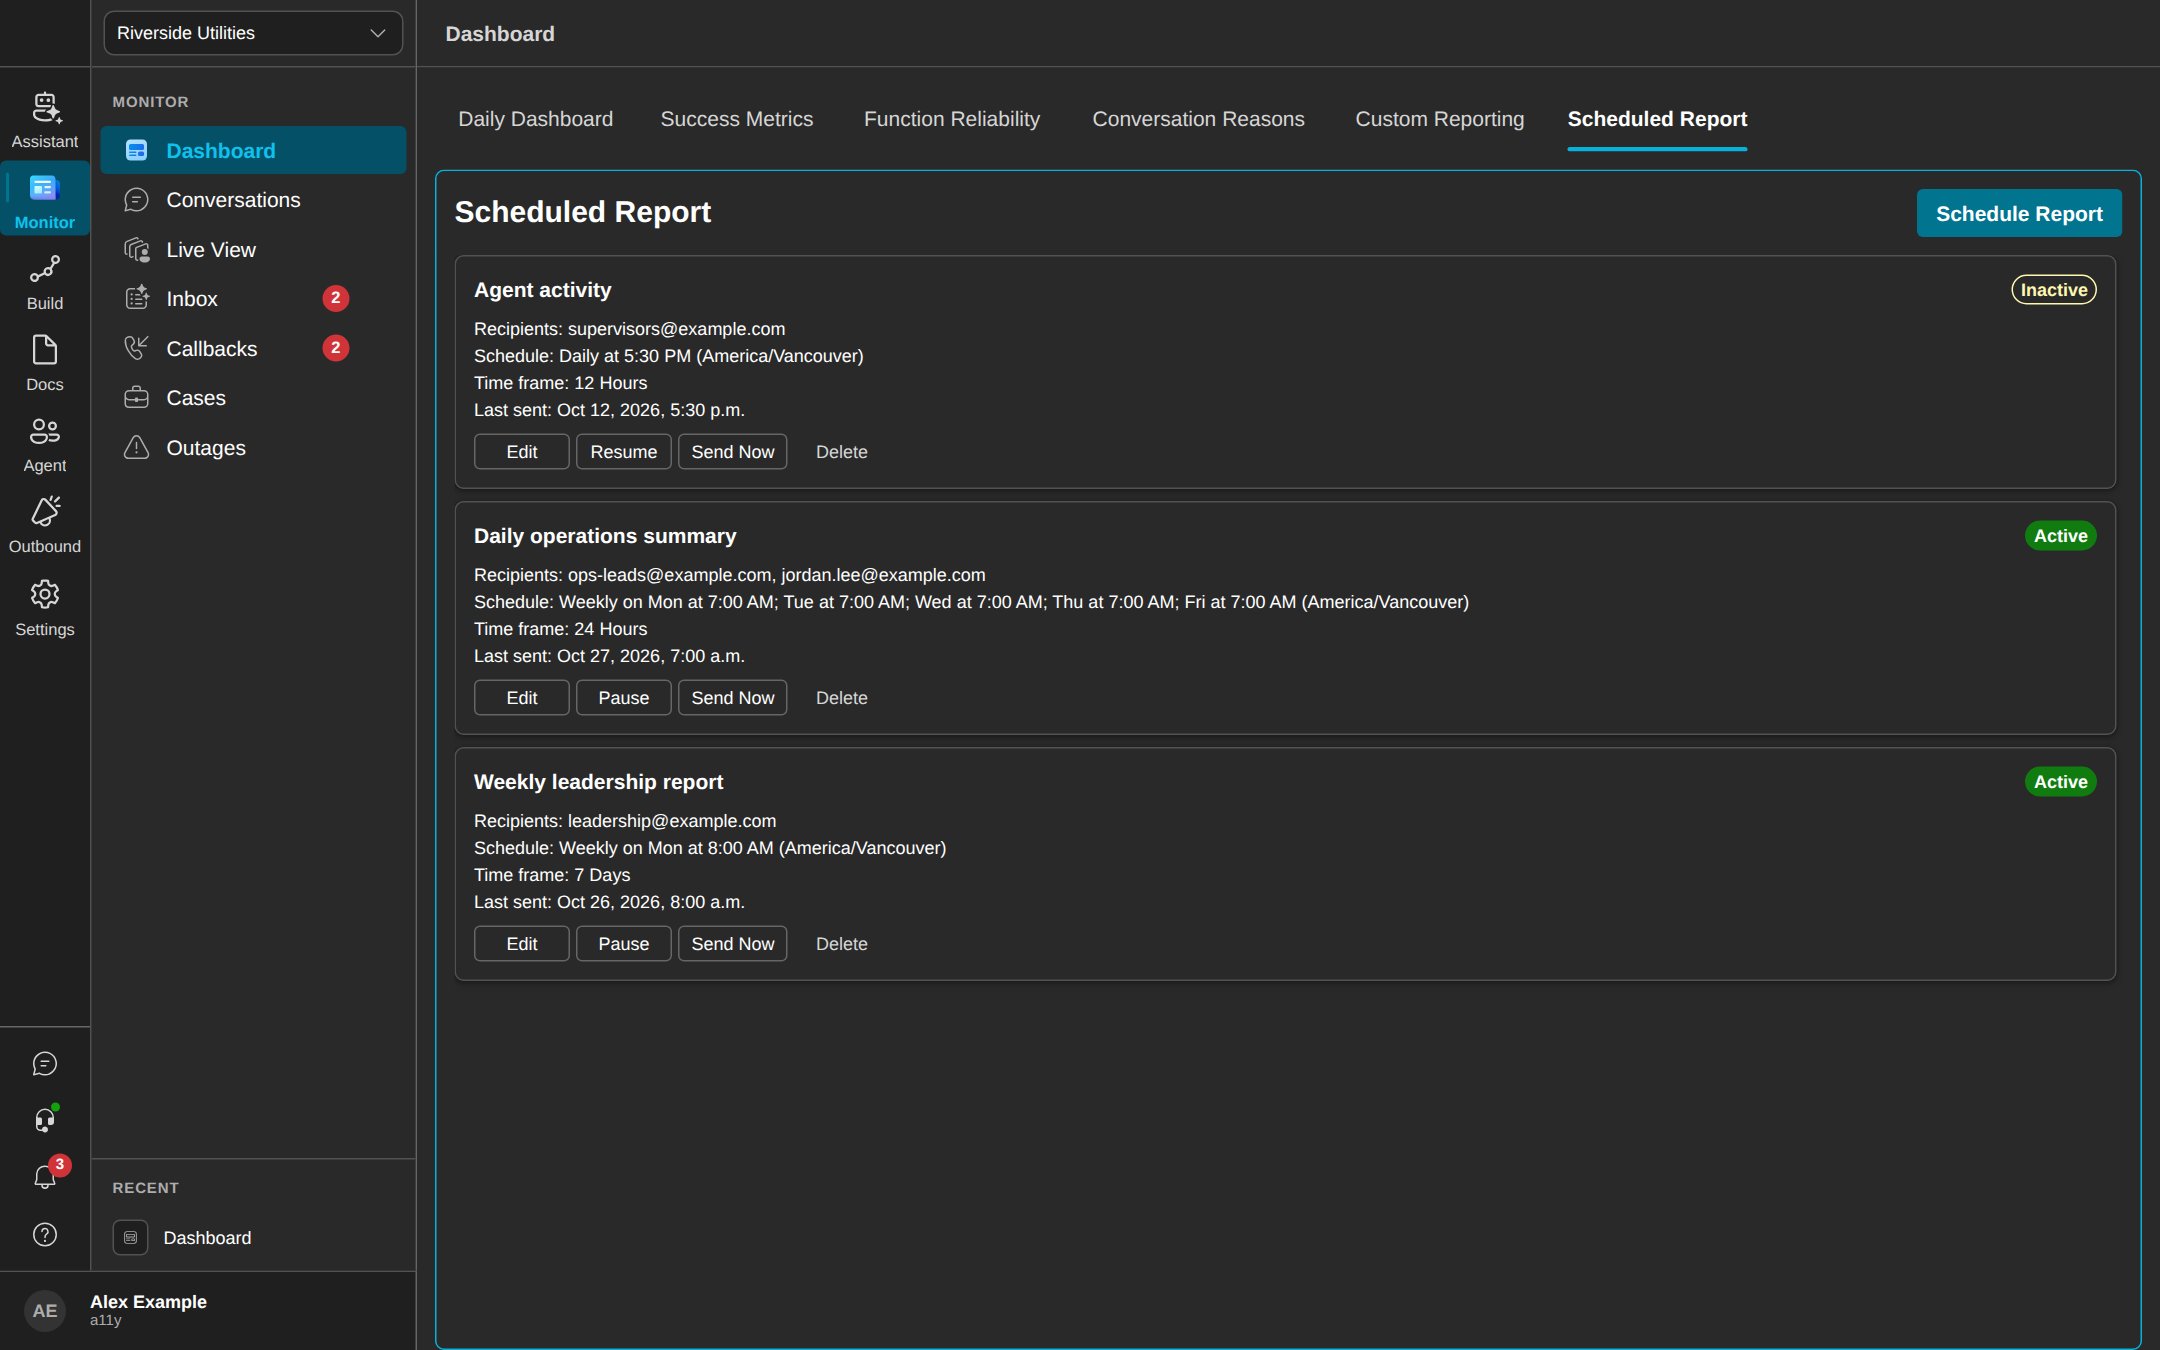Open the Conversation Reasons tab
Screen dimensions: 2160x1350
[1198, 119]
